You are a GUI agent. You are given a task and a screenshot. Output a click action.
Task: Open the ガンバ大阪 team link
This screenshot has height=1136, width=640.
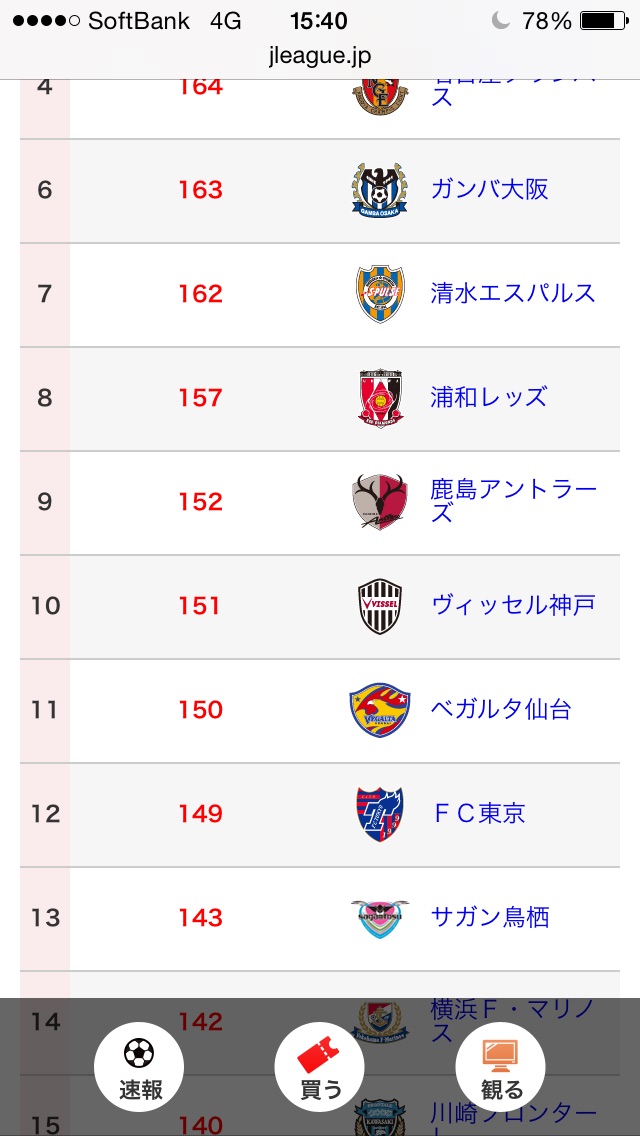pos(489,189)
